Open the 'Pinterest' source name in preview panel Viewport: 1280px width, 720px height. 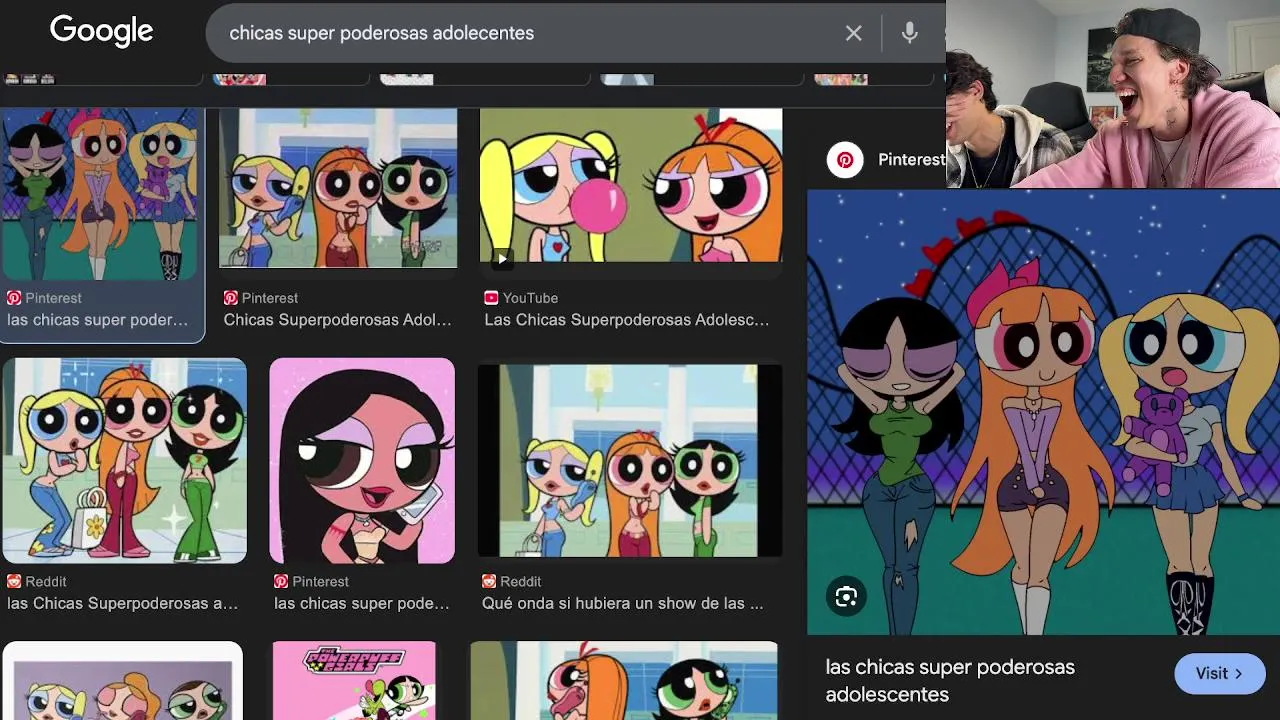coord(911,160)
